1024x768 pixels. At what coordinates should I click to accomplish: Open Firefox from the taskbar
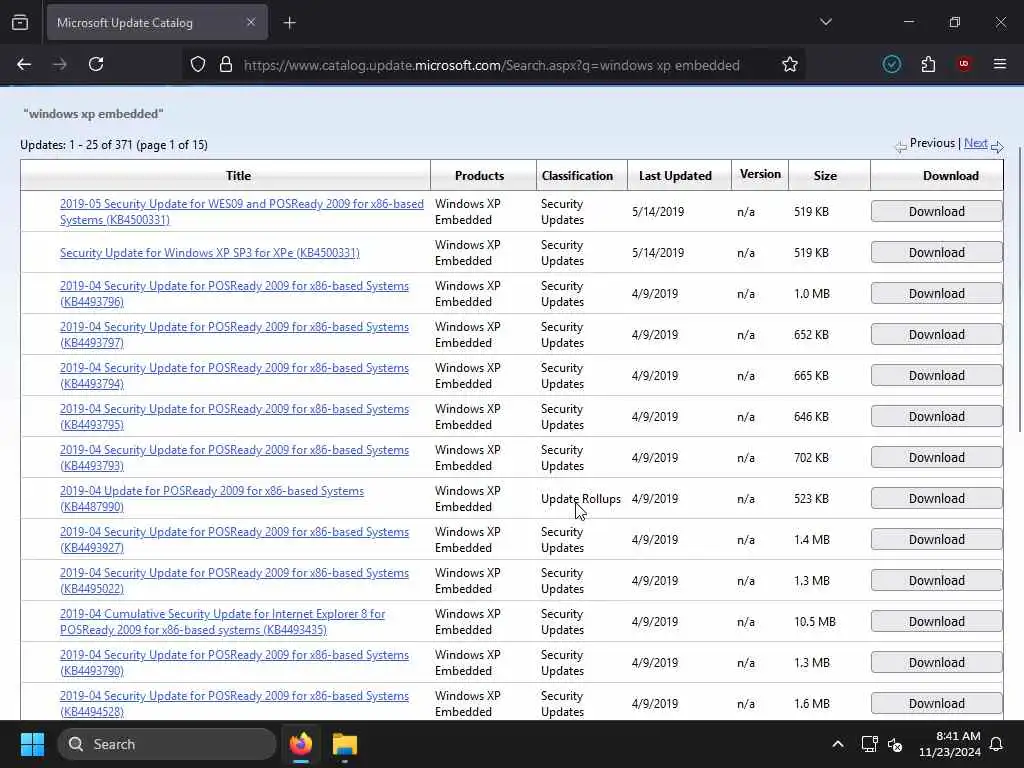(x=301, y=744)
